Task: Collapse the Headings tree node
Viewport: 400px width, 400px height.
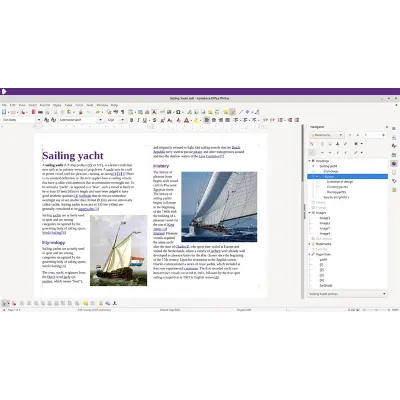Action: (x=309, y=161)
